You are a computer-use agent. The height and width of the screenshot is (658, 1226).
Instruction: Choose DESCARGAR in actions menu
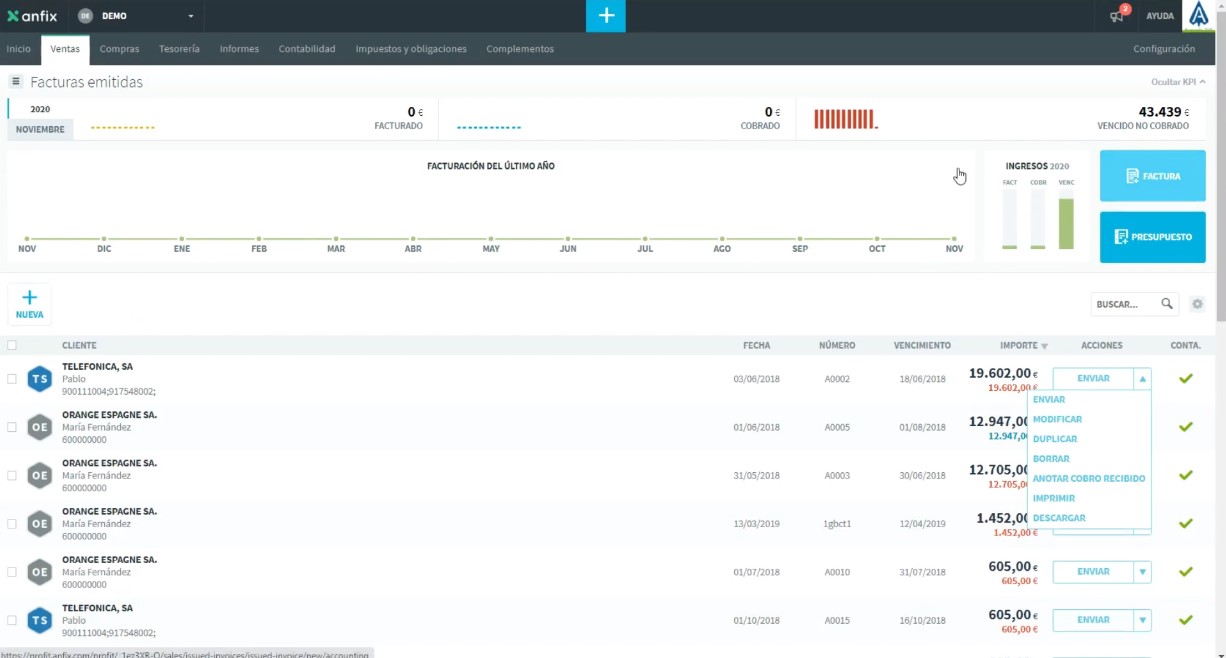[x=1059, y=518]
